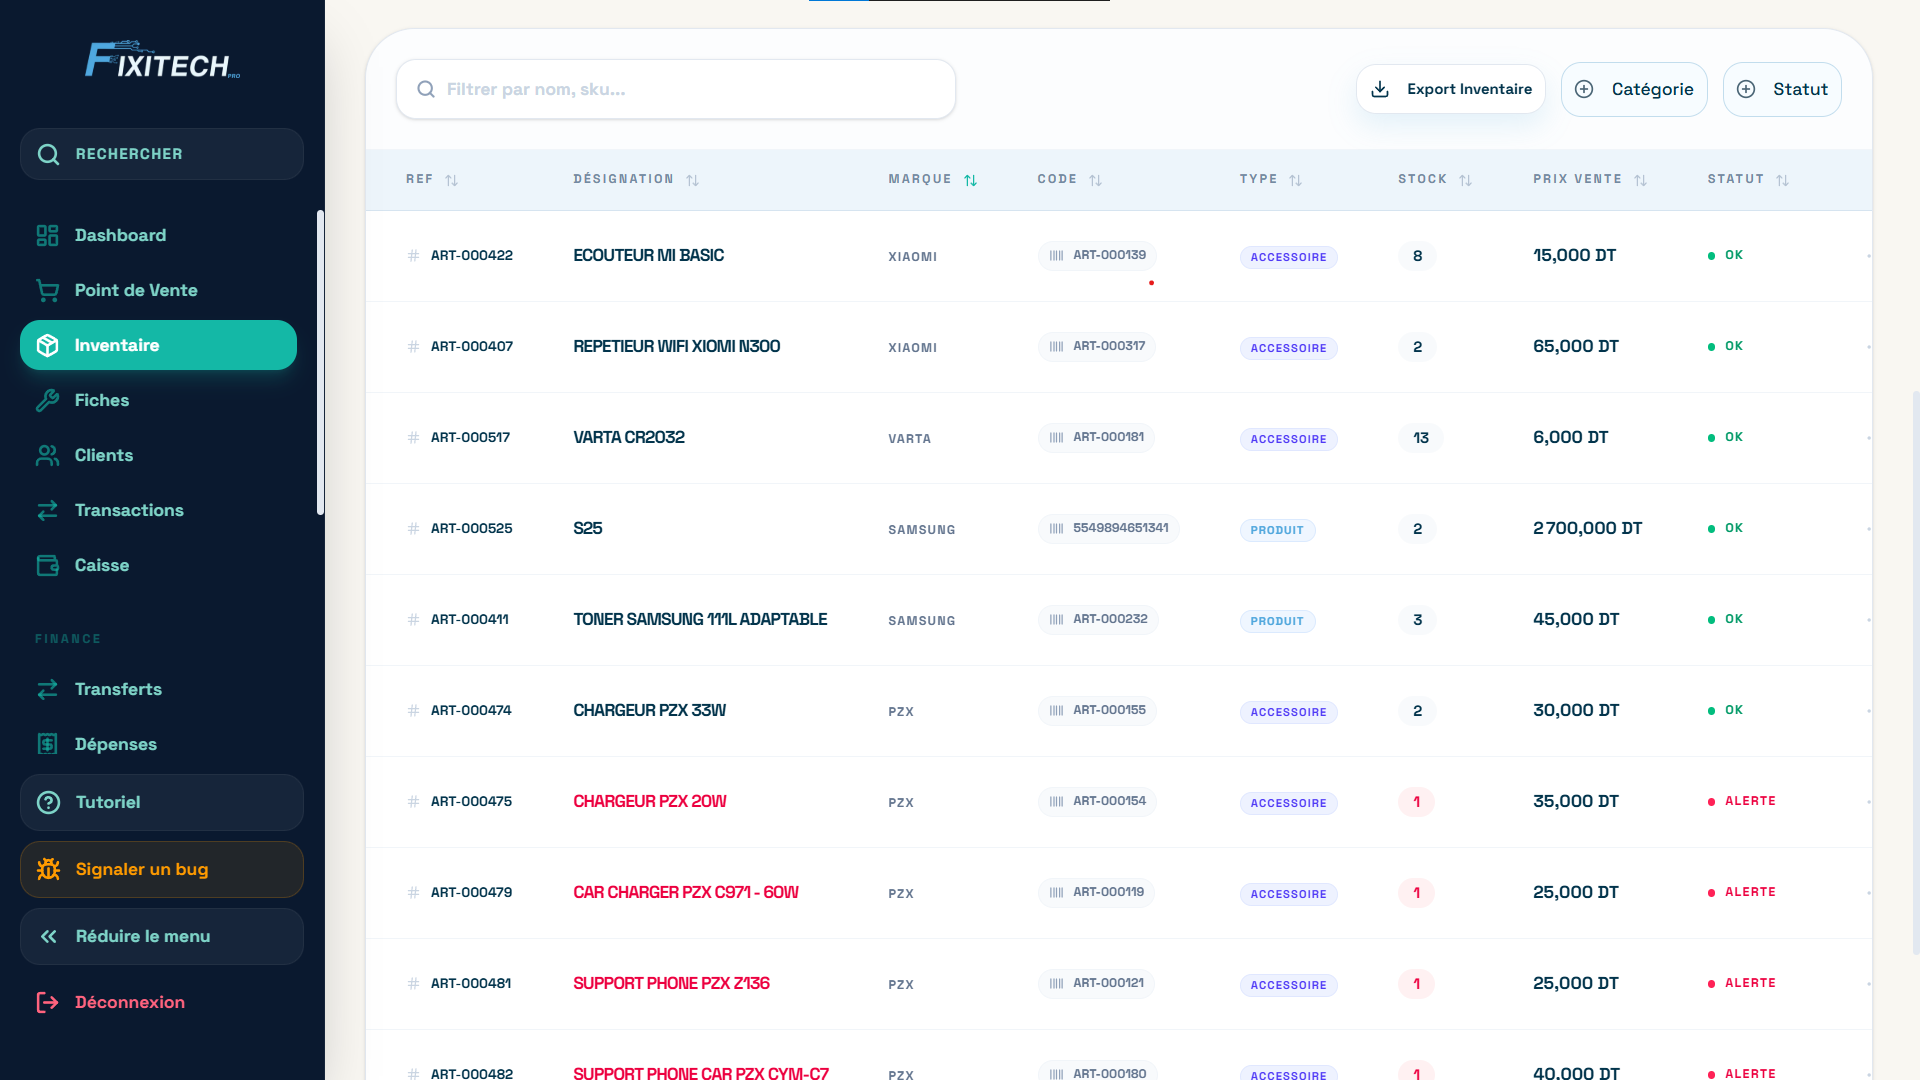Sort by the STOCK column arrows

pyautogui.click(x=1466, y=180)
